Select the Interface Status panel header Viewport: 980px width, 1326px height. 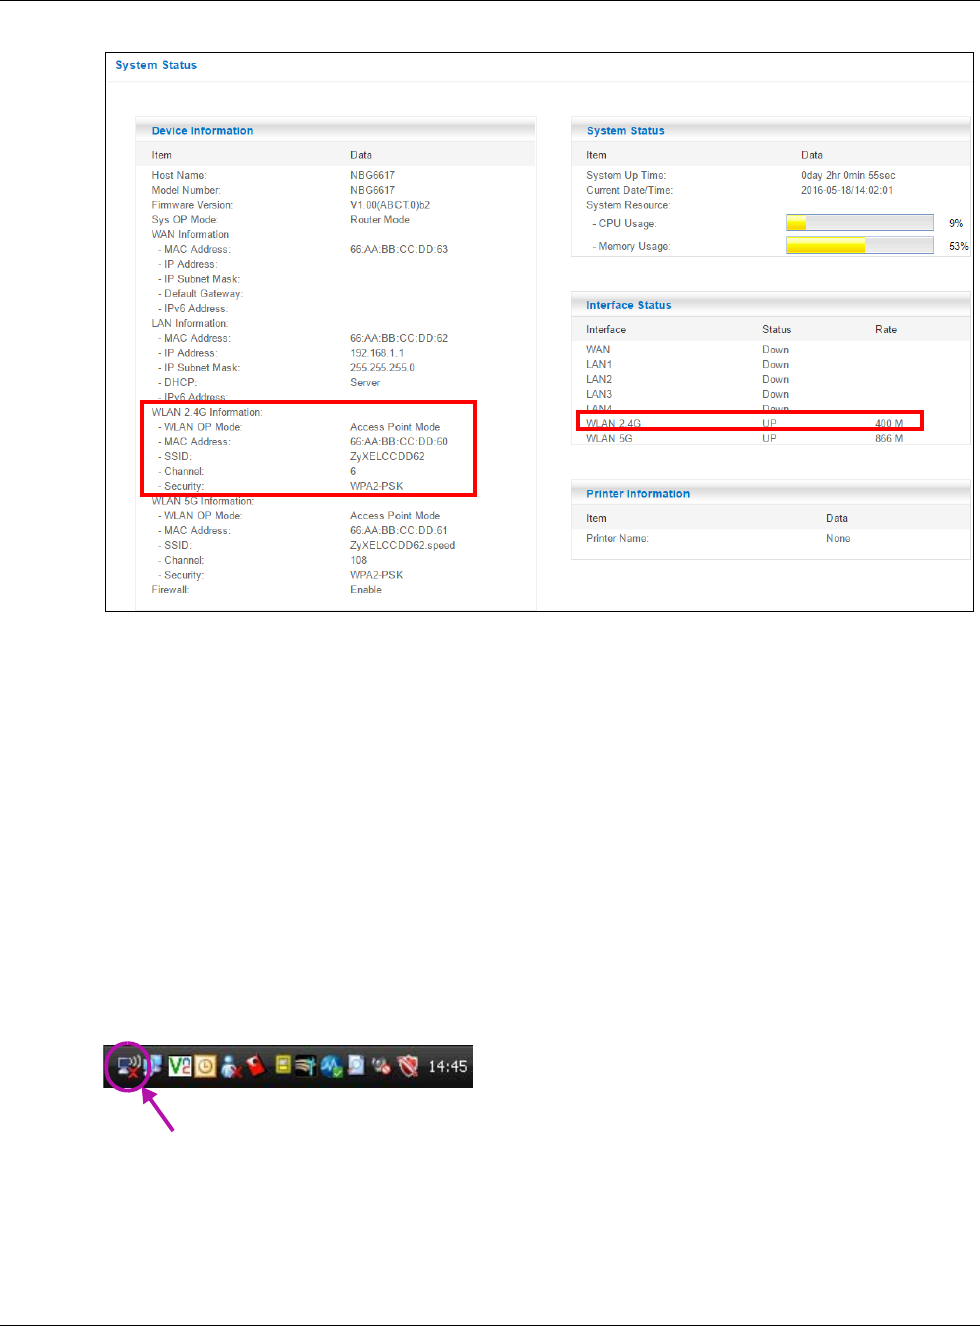[771, 305]
